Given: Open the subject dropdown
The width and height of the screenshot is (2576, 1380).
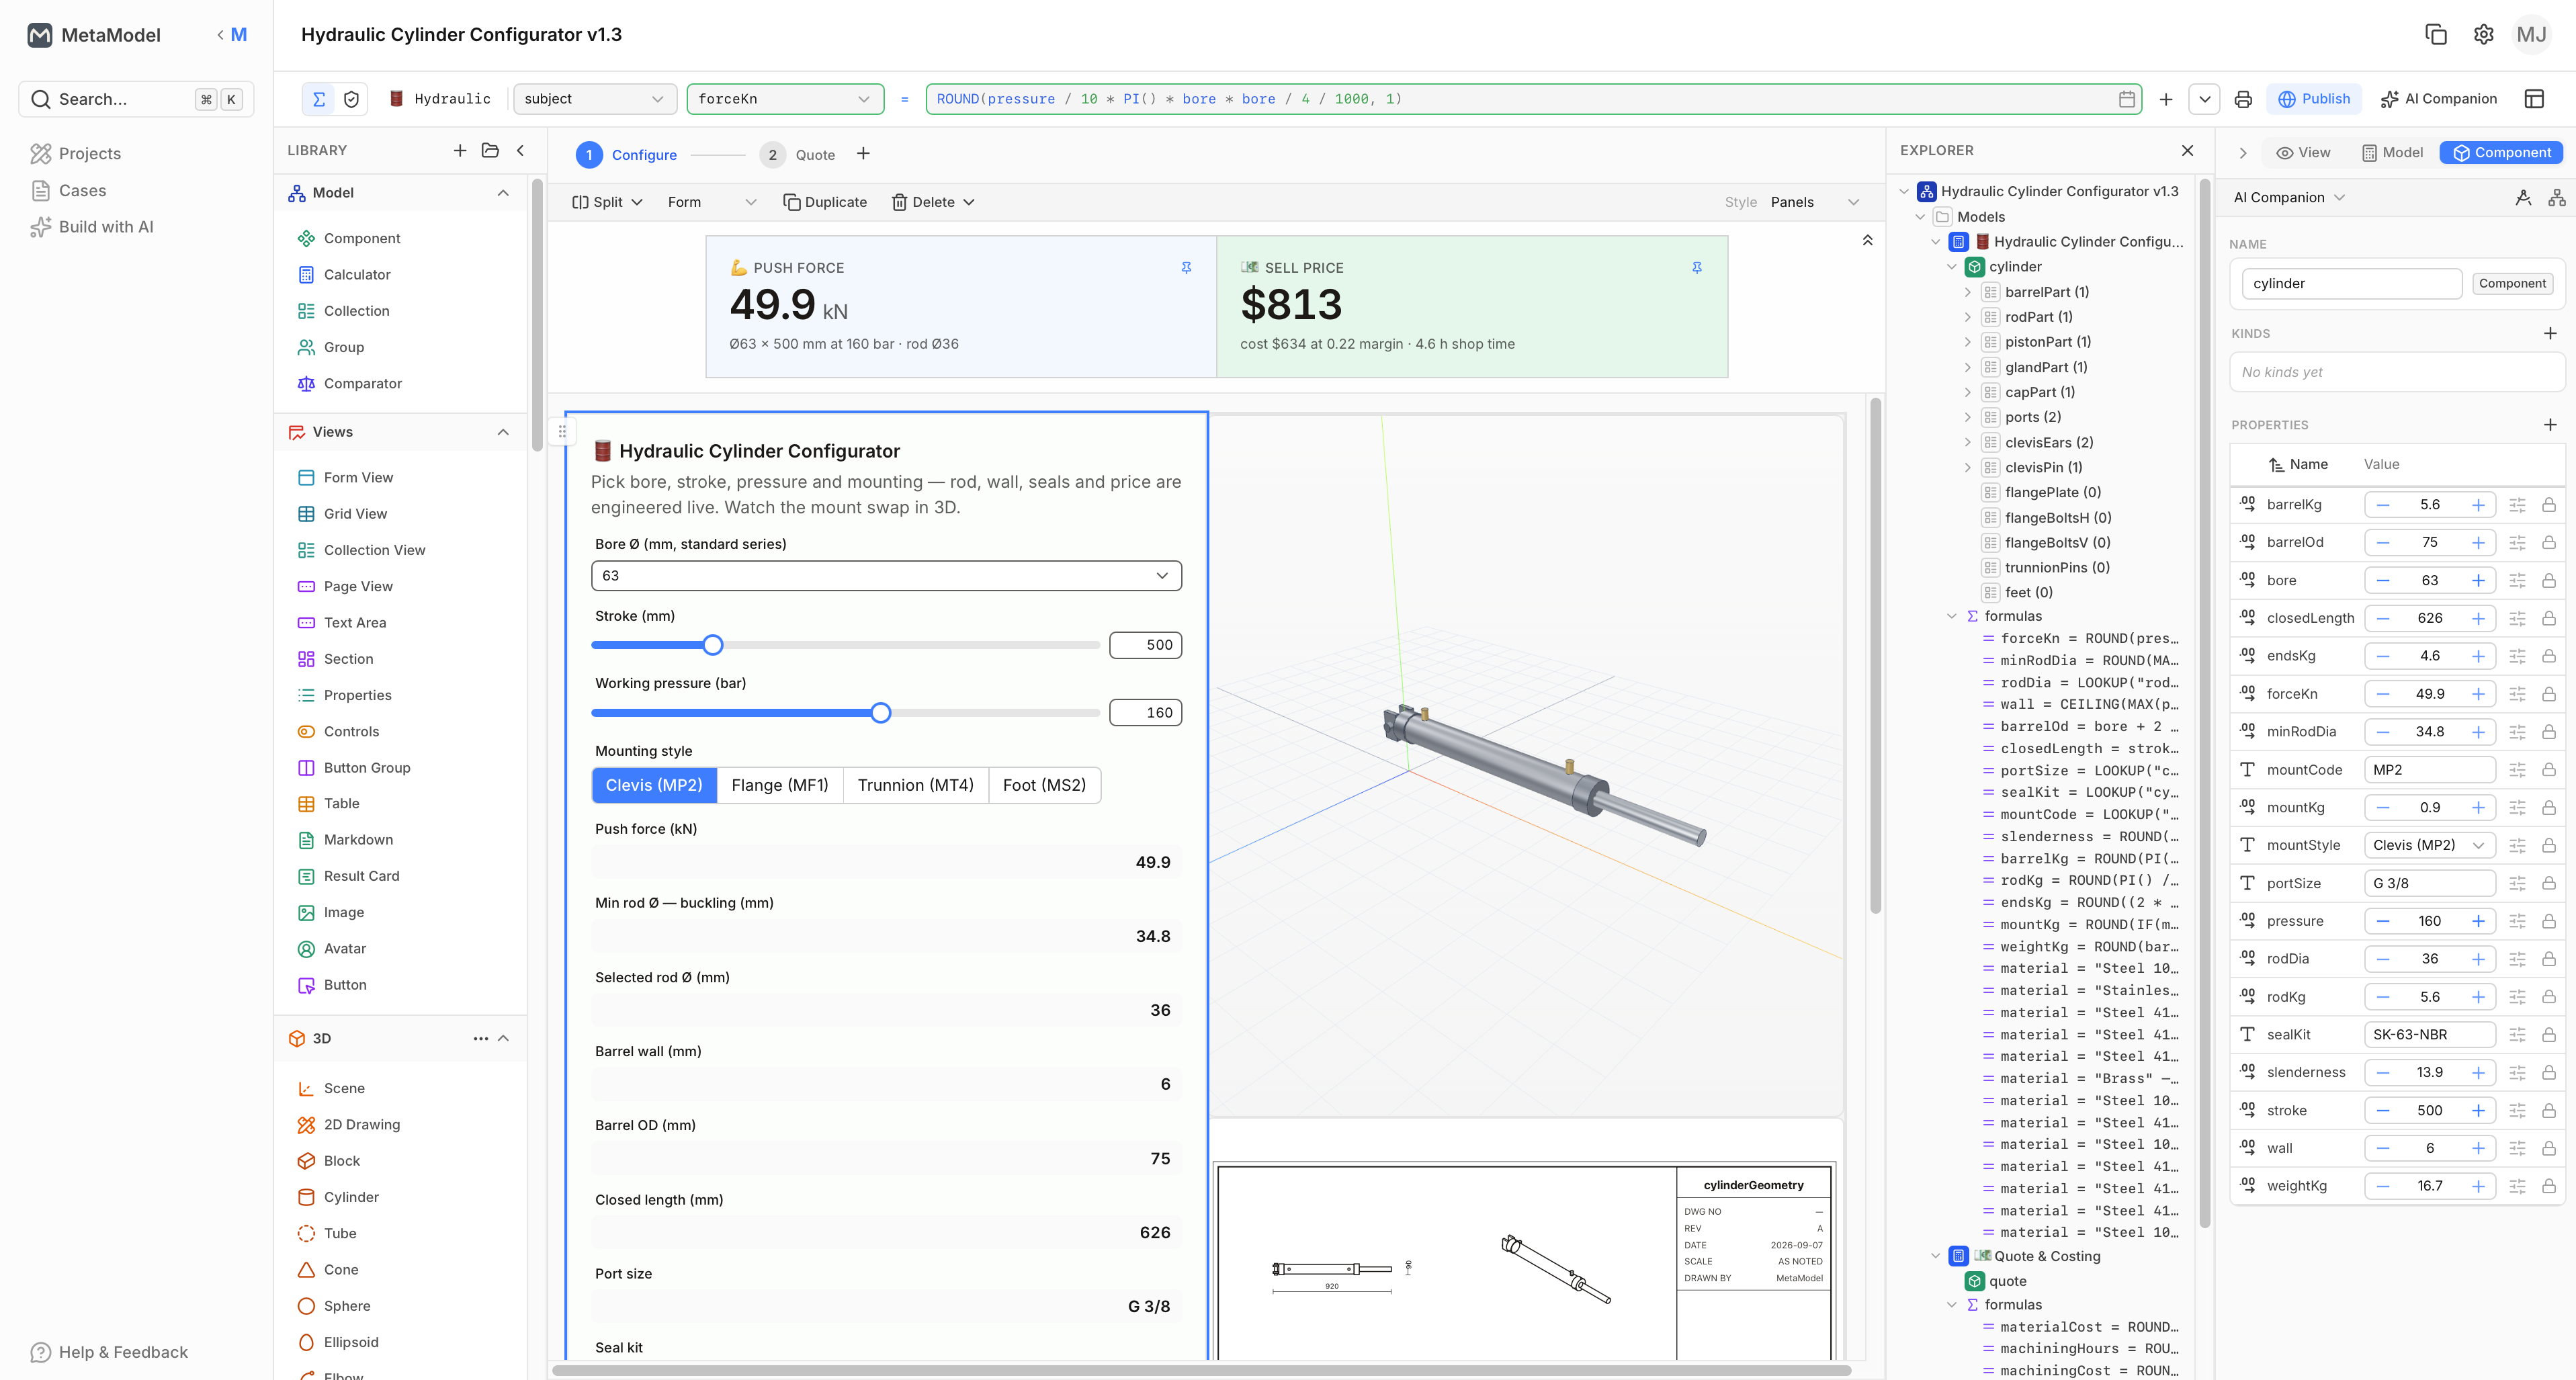Looking at the screenshot, I should click(x=594, y=99).
